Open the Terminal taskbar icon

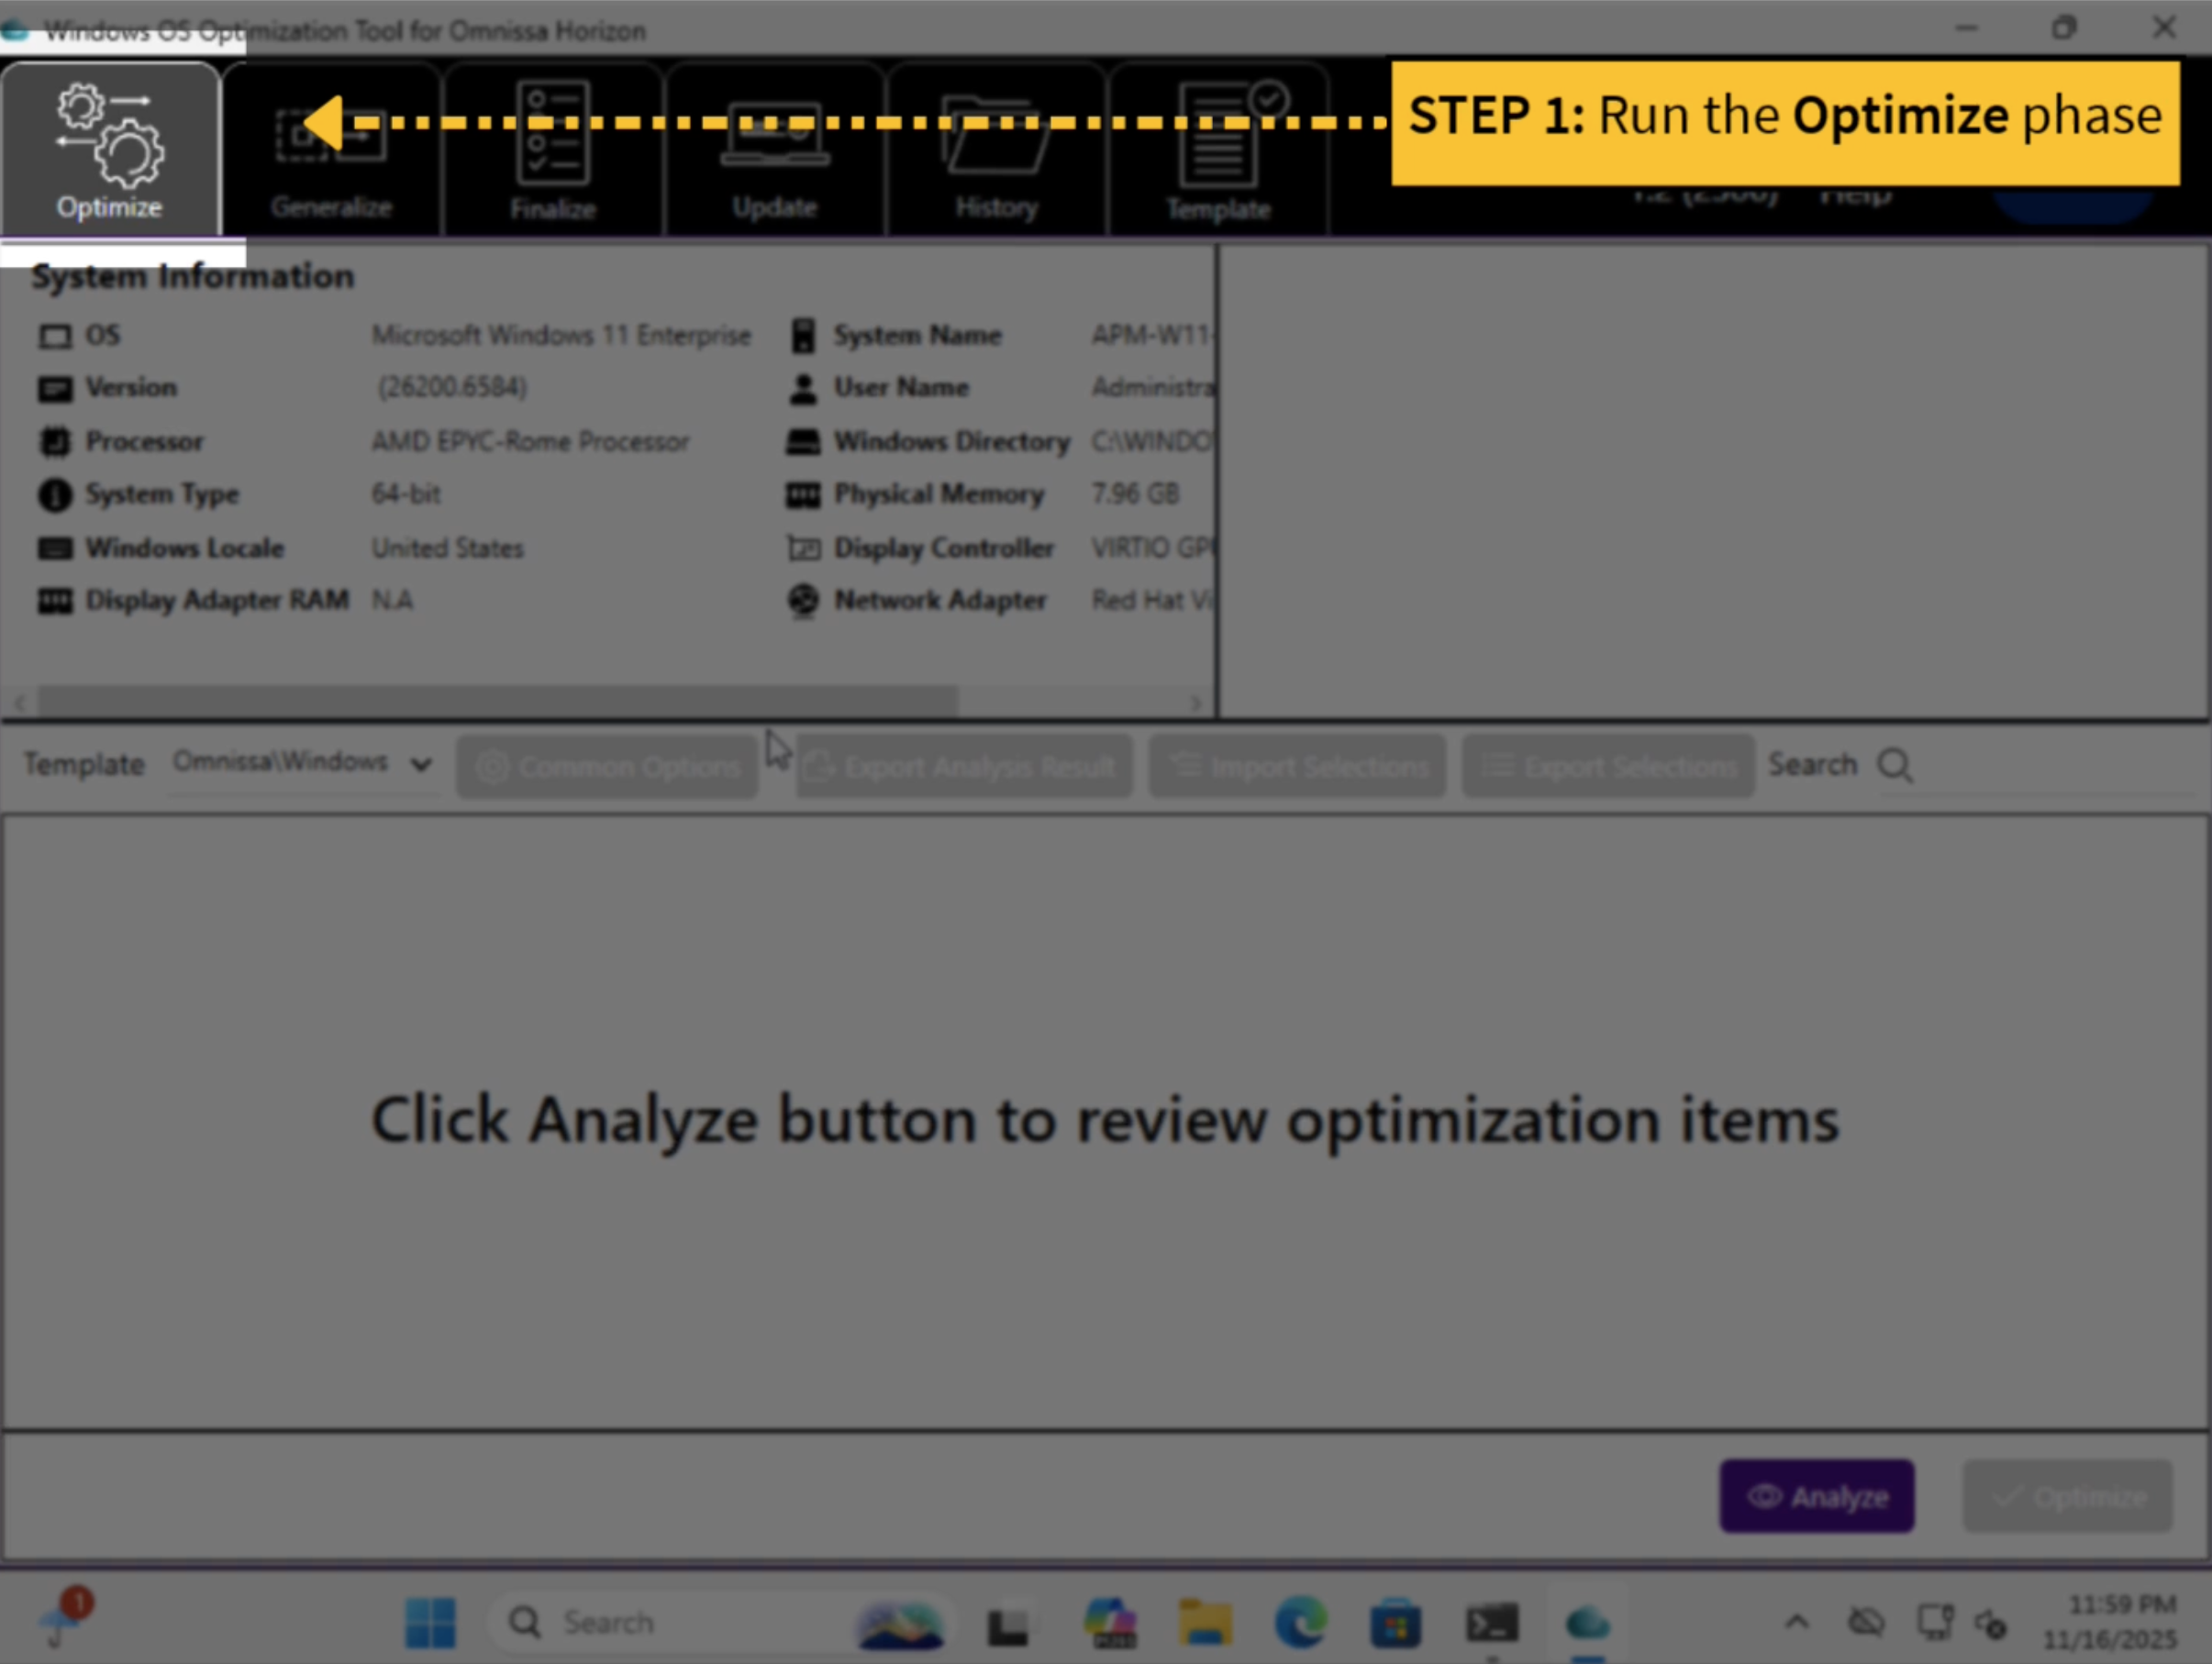(1492, 1622)
